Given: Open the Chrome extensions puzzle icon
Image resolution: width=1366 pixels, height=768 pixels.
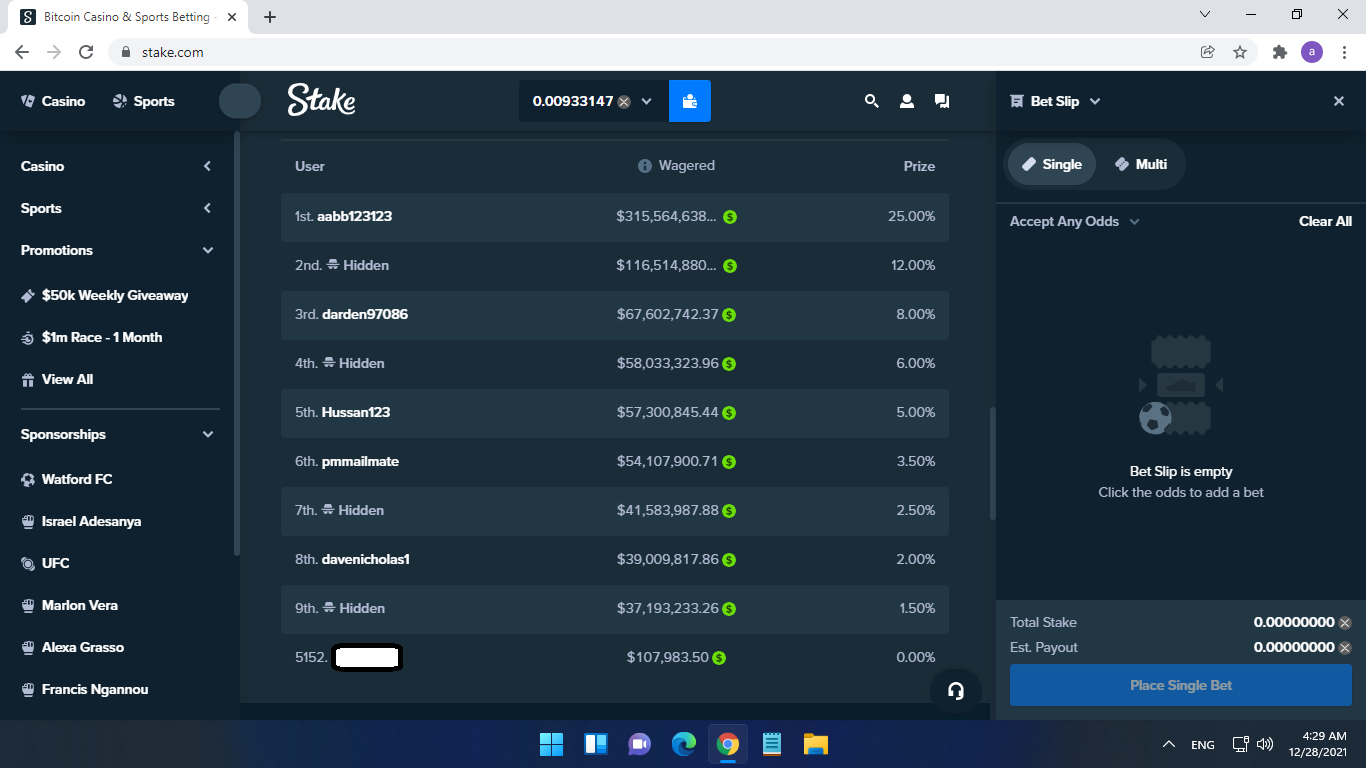Looking at the screenshot, I should (x=1279, y=52).
